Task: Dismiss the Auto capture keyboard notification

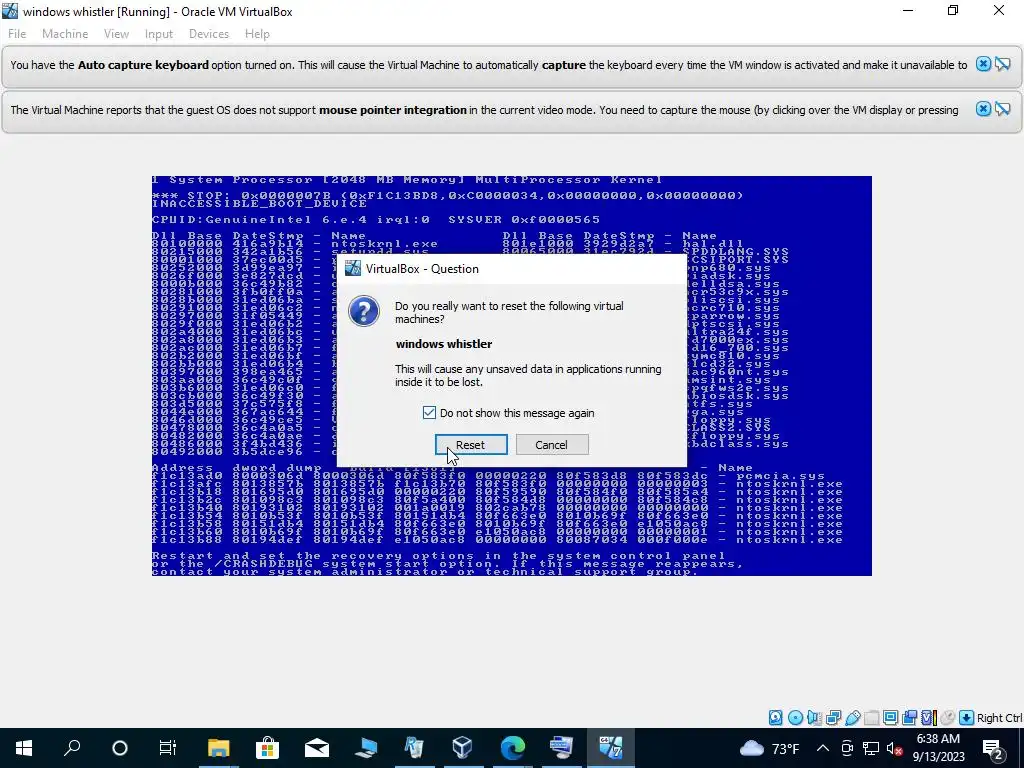Action: tap(984, 64)
